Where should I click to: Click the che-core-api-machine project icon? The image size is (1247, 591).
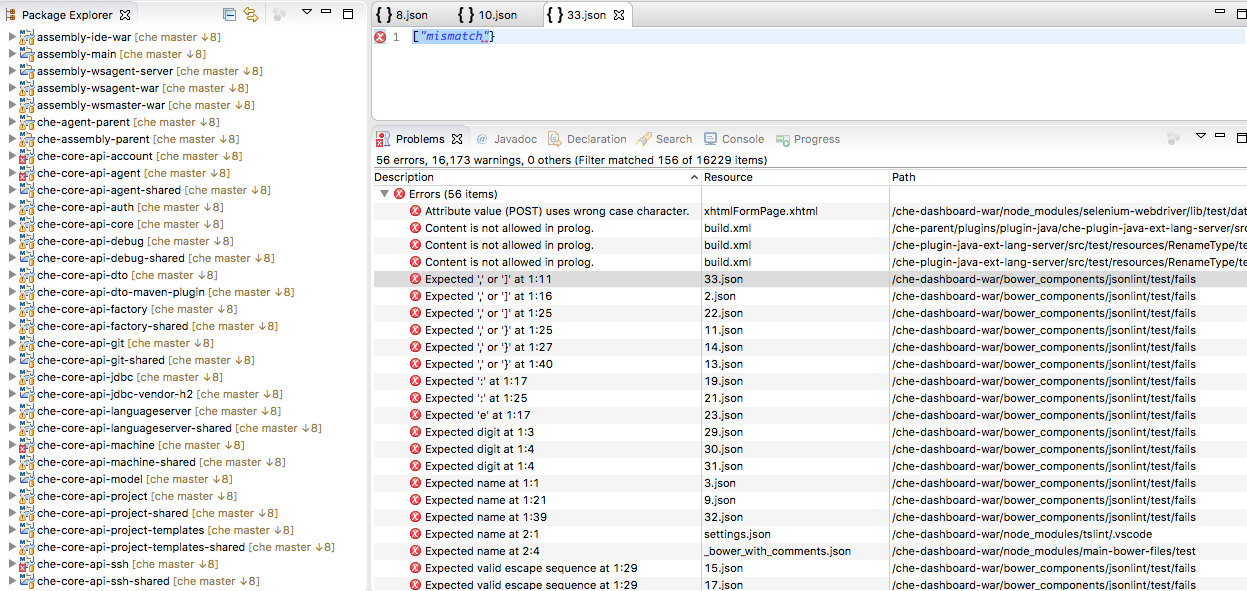pos(27,445)
